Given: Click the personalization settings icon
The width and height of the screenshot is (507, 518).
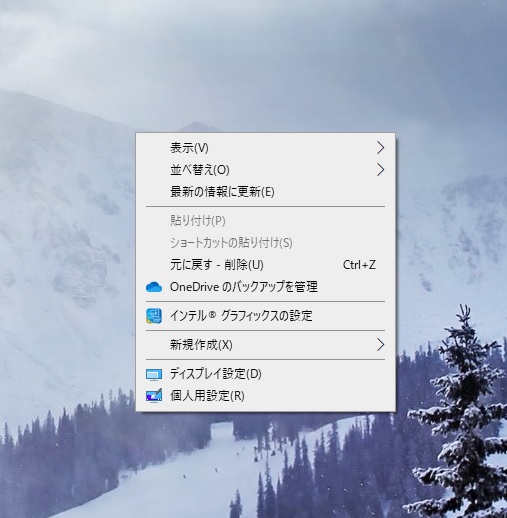Looking at the screenshot, I should [154, 396].
